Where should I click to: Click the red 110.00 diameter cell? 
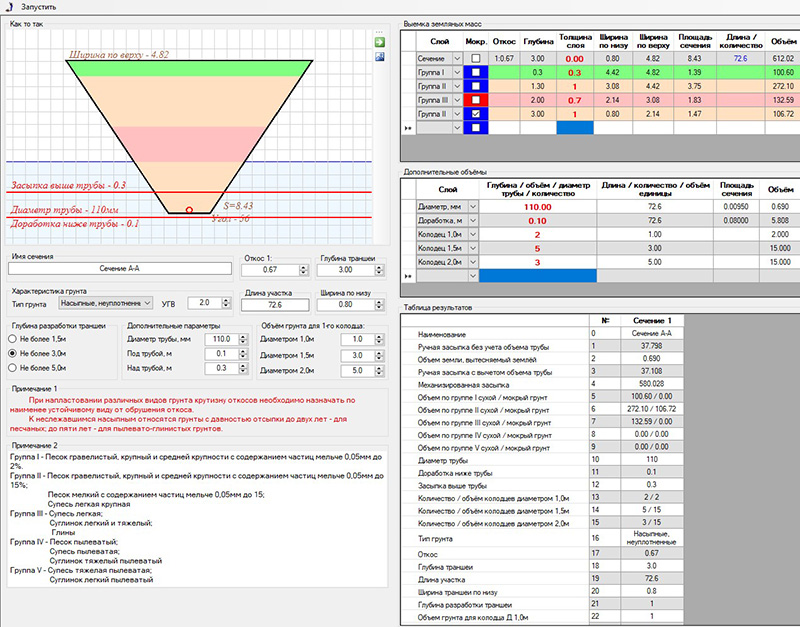pos(538,207)
